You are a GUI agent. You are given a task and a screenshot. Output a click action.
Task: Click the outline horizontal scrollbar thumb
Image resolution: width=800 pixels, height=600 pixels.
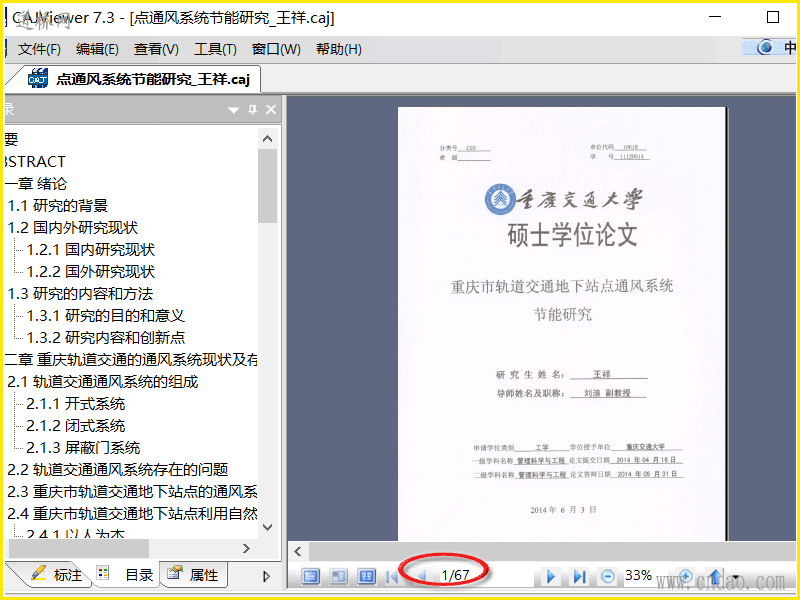point(79,549)
